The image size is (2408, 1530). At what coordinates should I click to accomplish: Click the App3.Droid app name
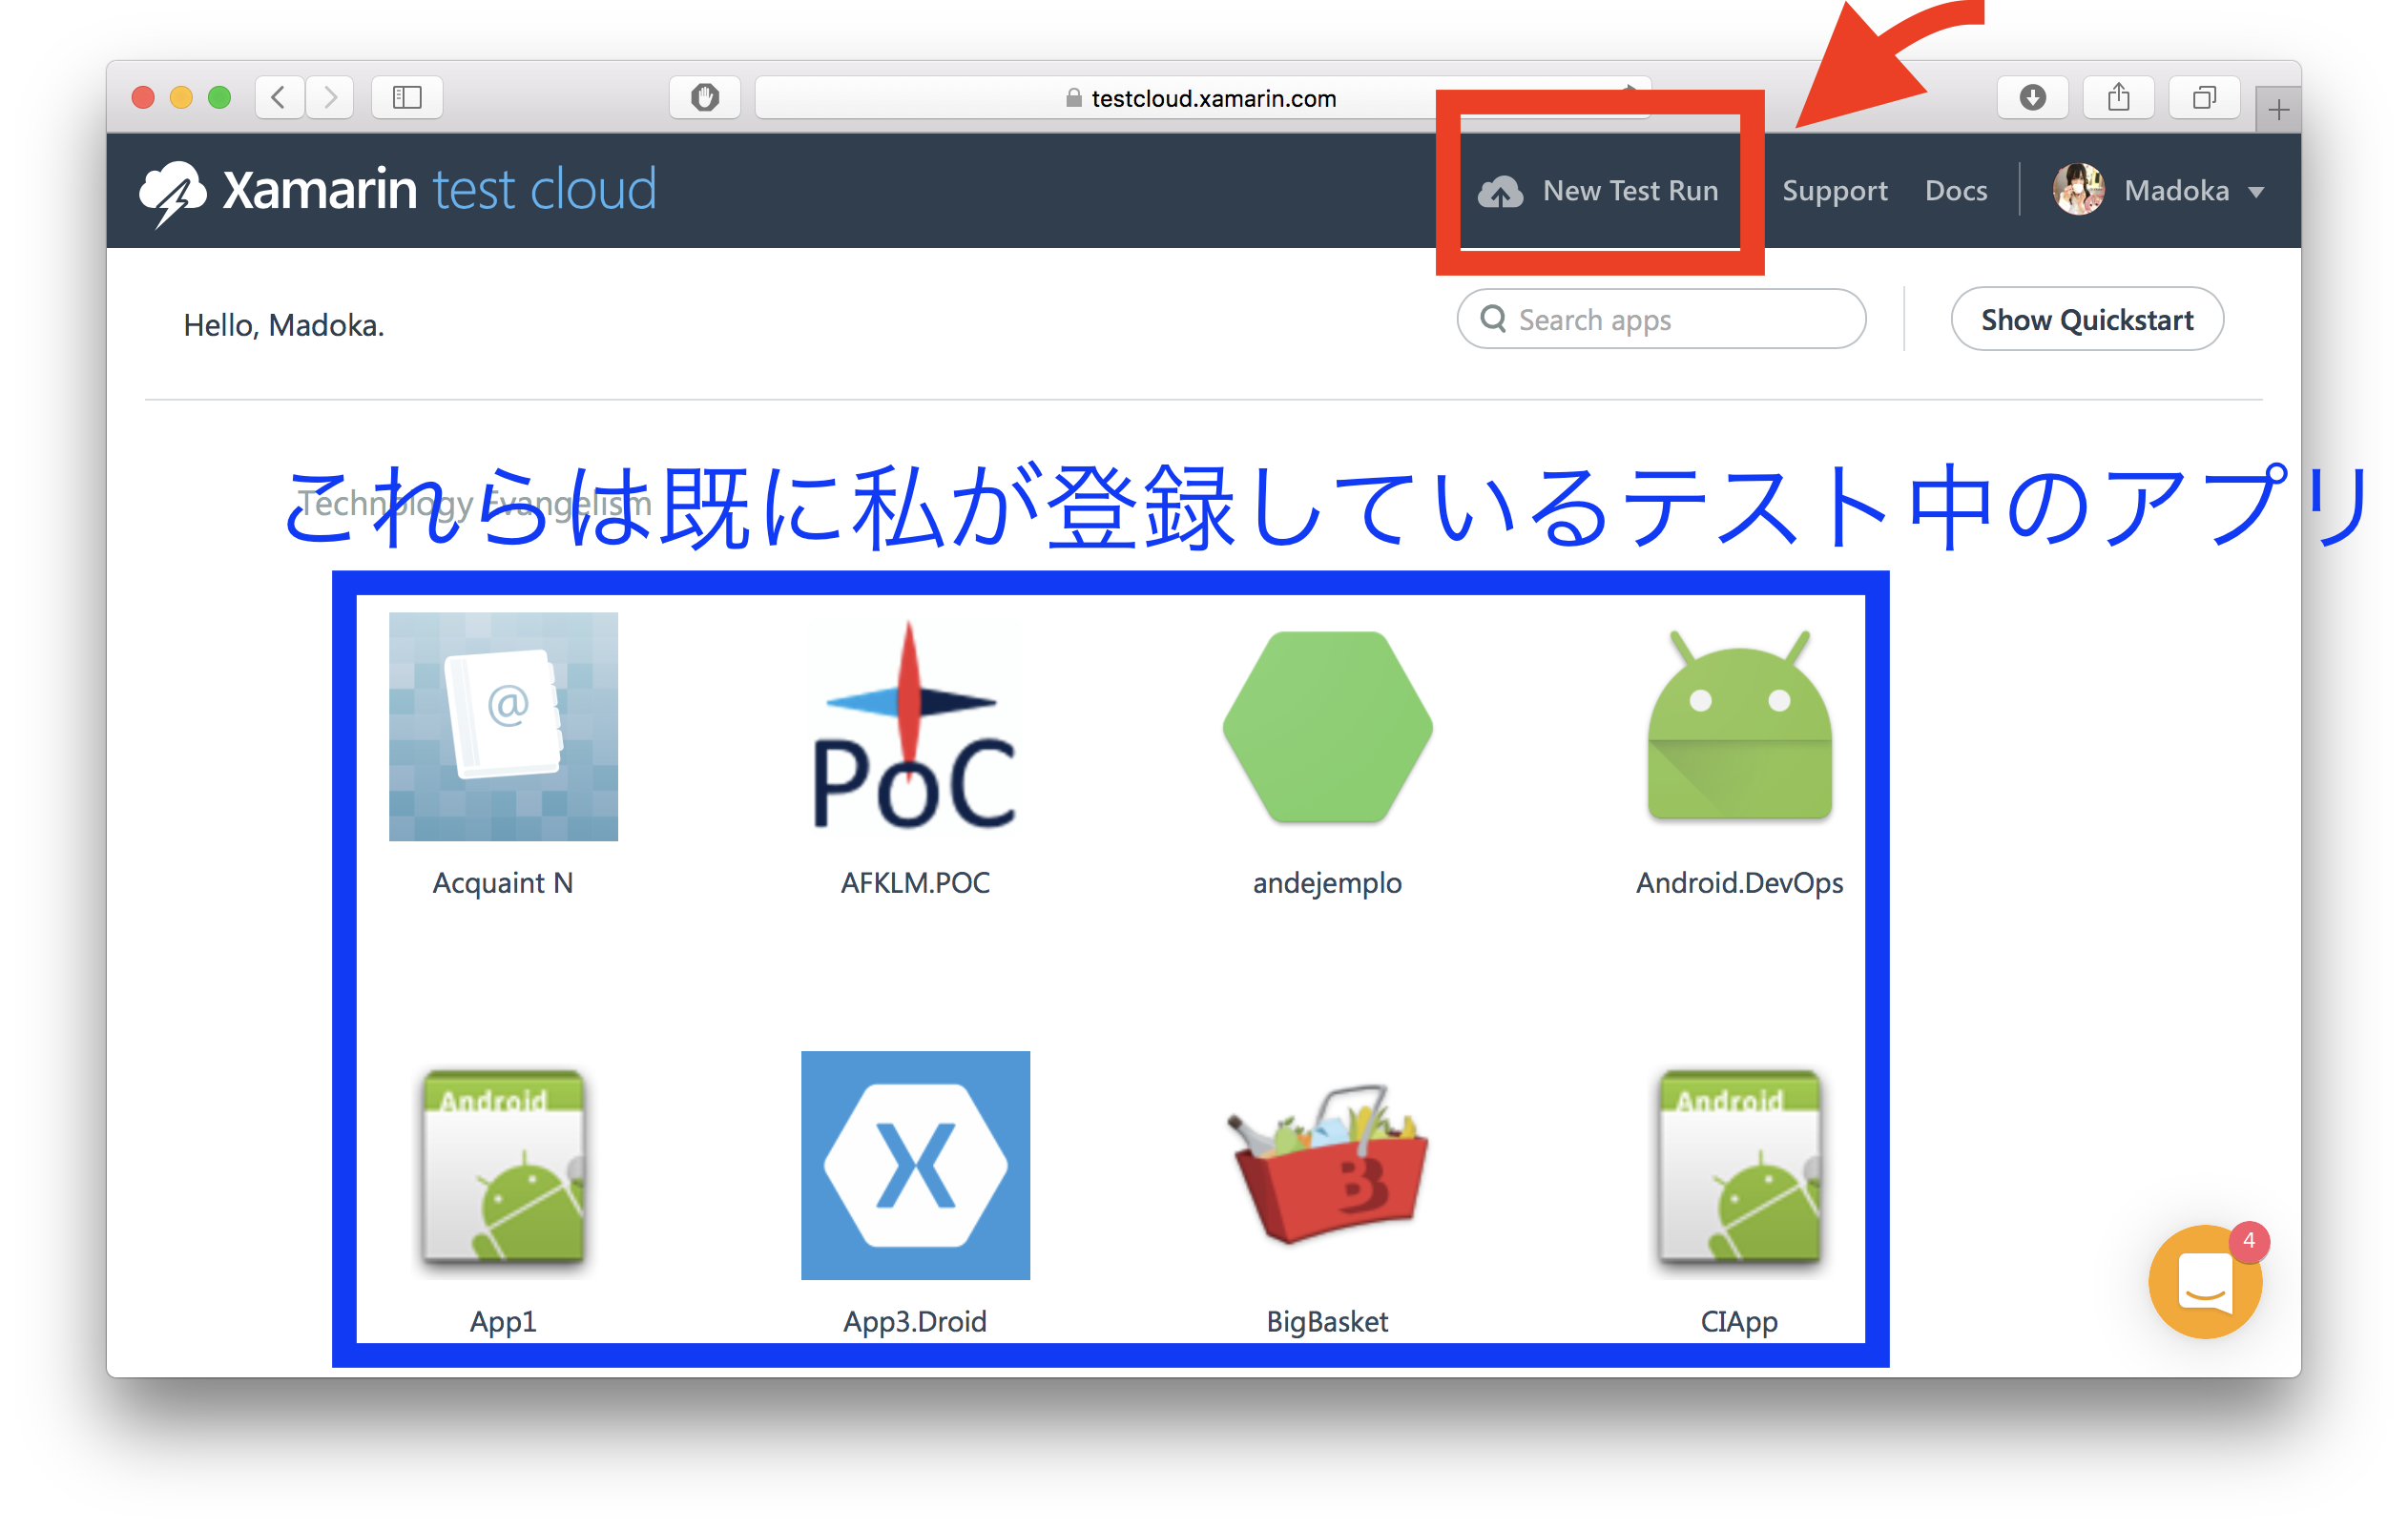coord(915,1322)
